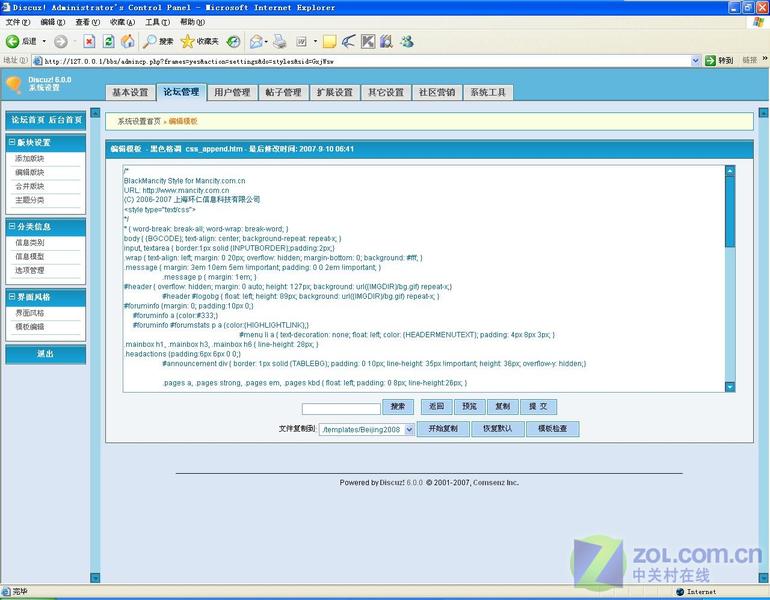Click the 恢复默认 button
Image resolution: width=770 pixels, height=600 pixels.
pos(497,429)
